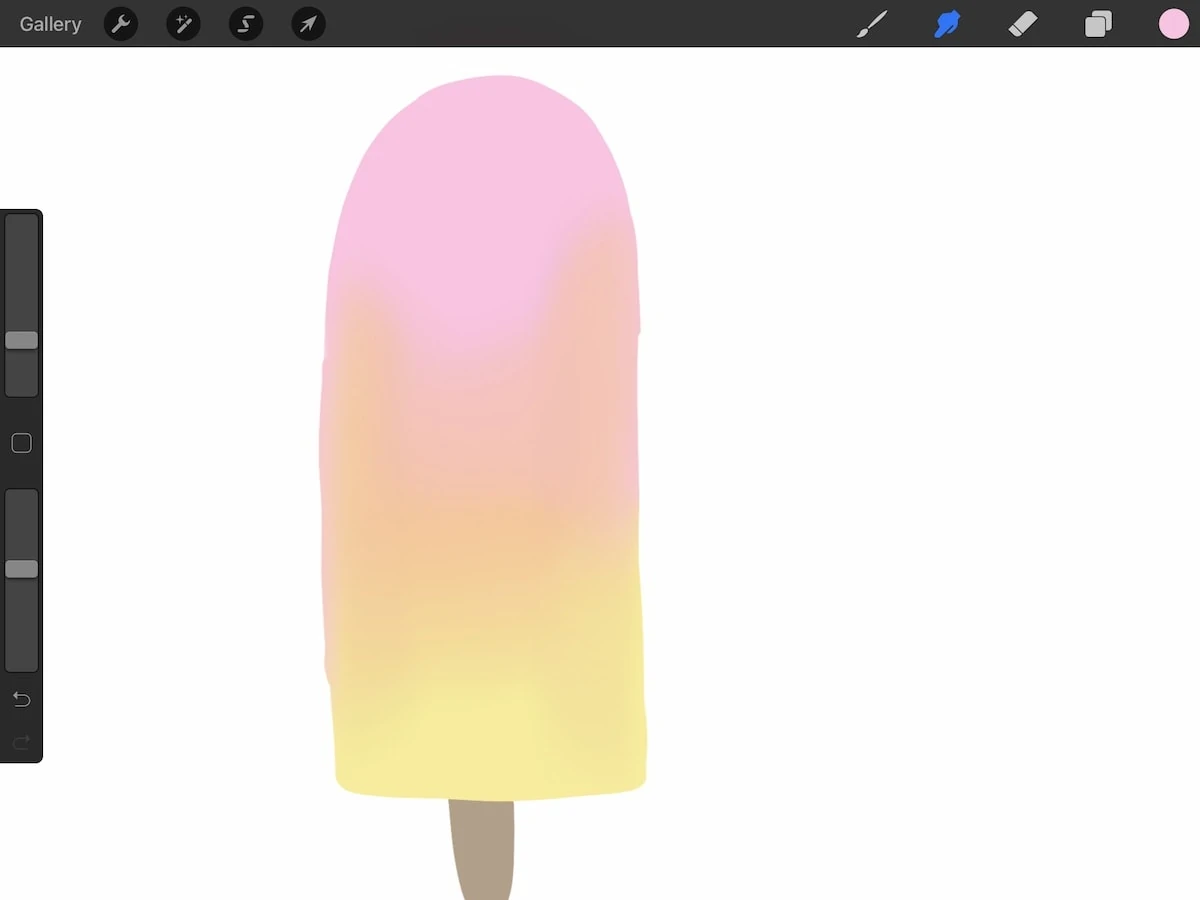The height and width of the screenshot is (900, 1200).
Task: Tap the sidebar modify square button
Action: [x=22, y=443]
